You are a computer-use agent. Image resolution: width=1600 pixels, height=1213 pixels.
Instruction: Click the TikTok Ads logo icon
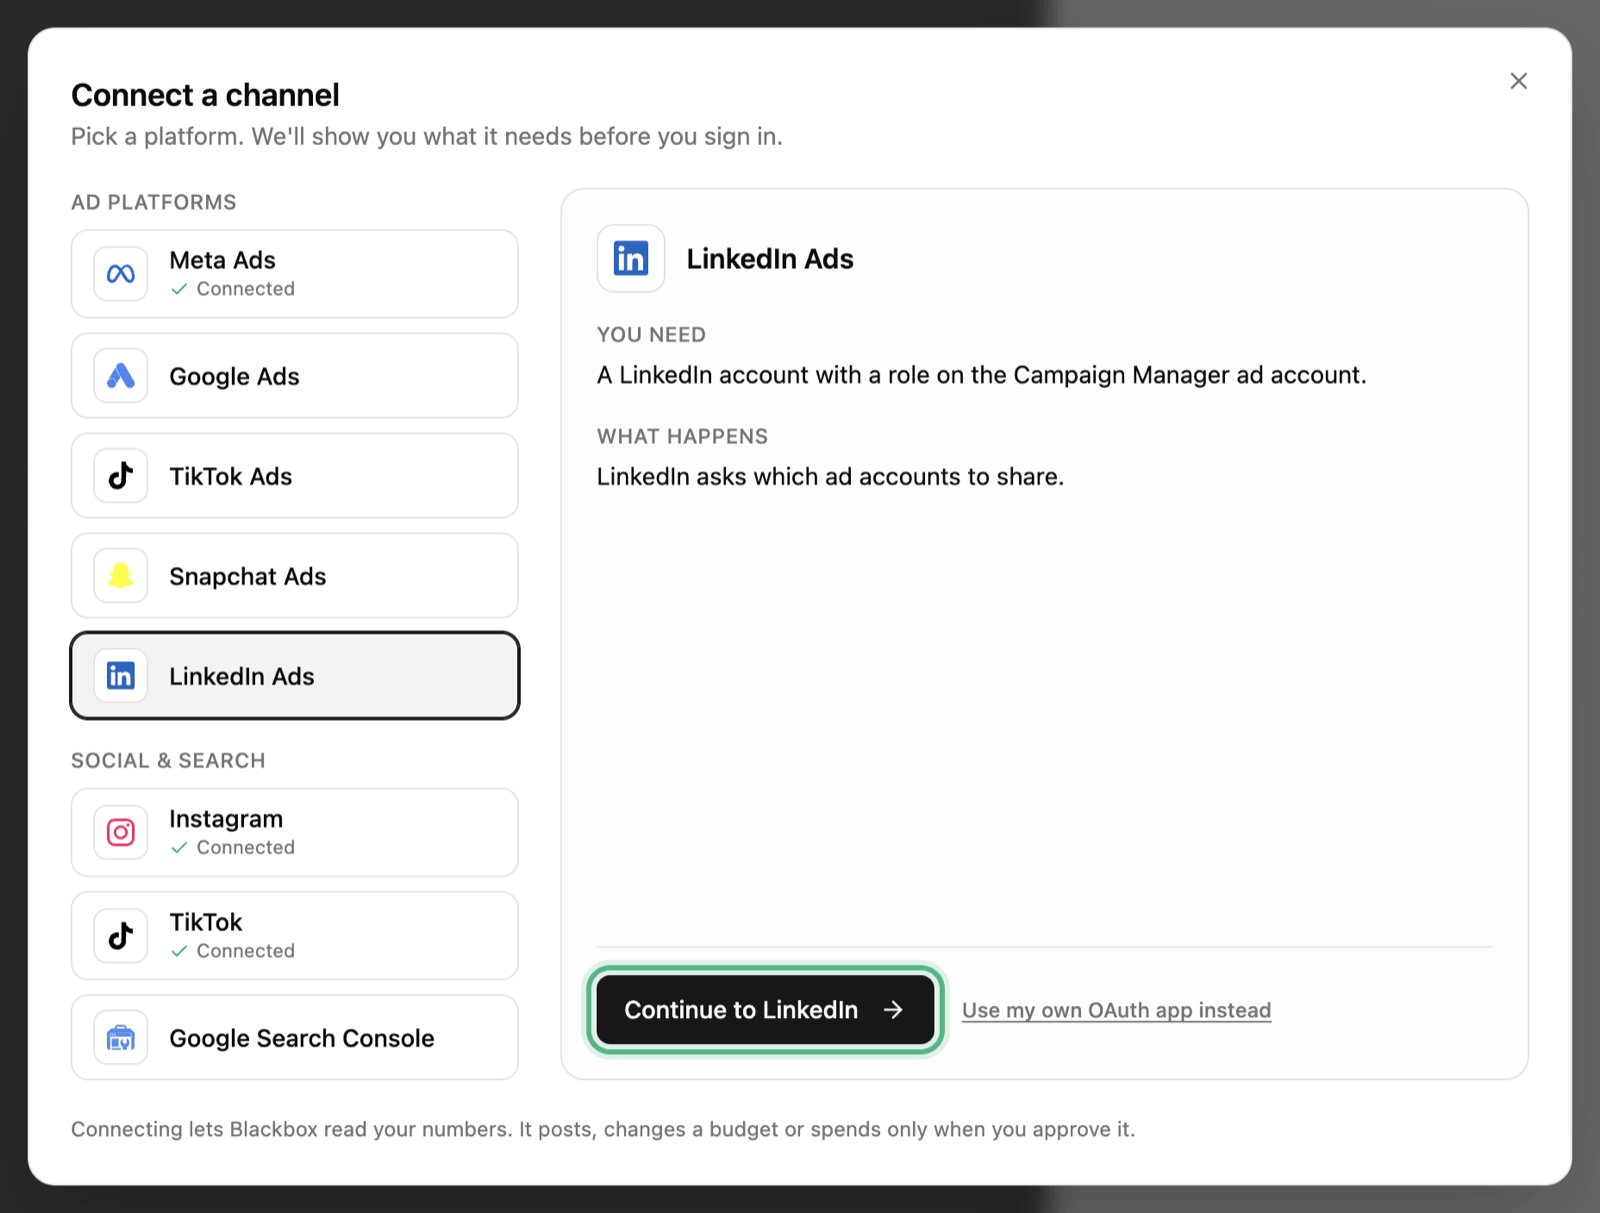[121, 476]
